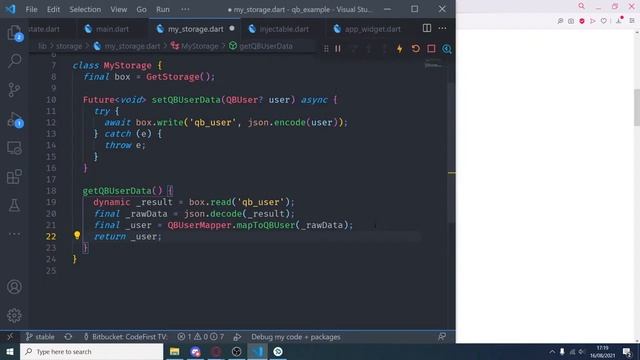Open the lib breadcrumb folder
The image size is (640, 360).
point(42,46)
